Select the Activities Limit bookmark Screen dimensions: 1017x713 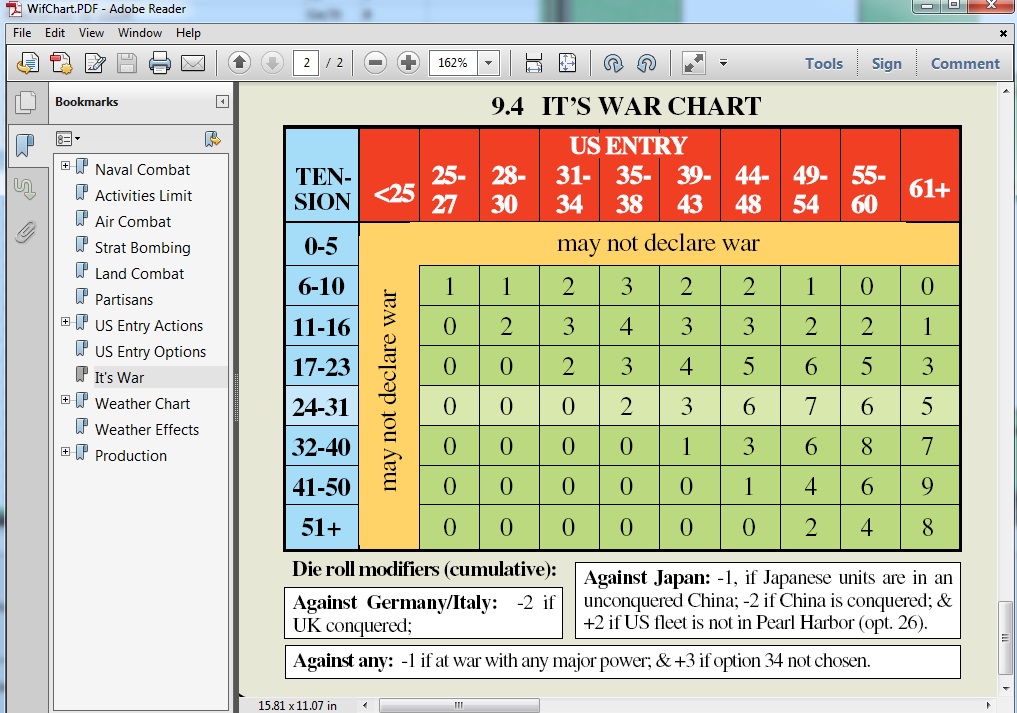point(143,195)
